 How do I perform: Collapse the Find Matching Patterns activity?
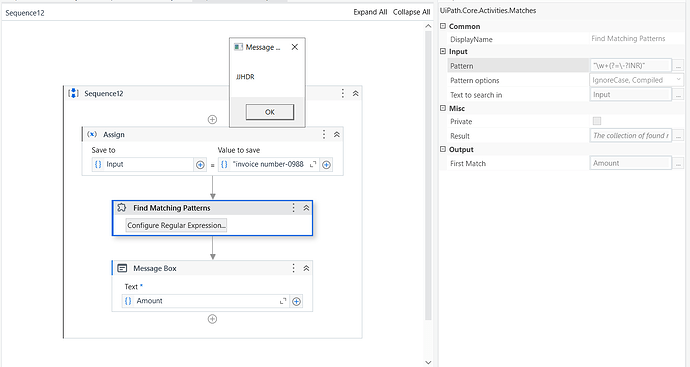coord(306,208)
